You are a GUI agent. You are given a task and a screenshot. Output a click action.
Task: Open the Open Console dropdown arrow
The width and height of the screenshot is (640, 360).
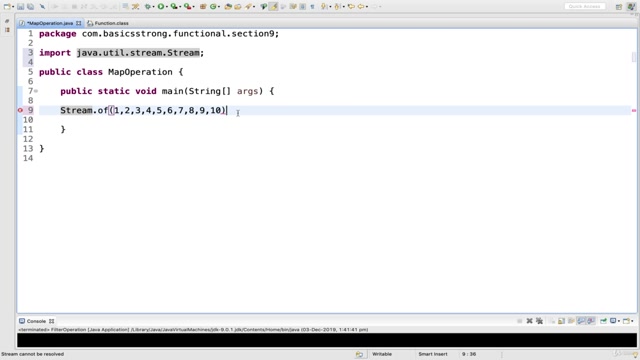tap(632, 321)
